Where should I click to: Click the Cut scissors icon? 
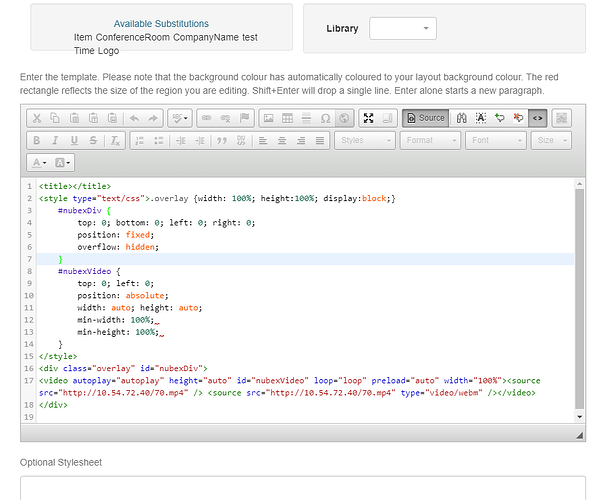point(37,118)
